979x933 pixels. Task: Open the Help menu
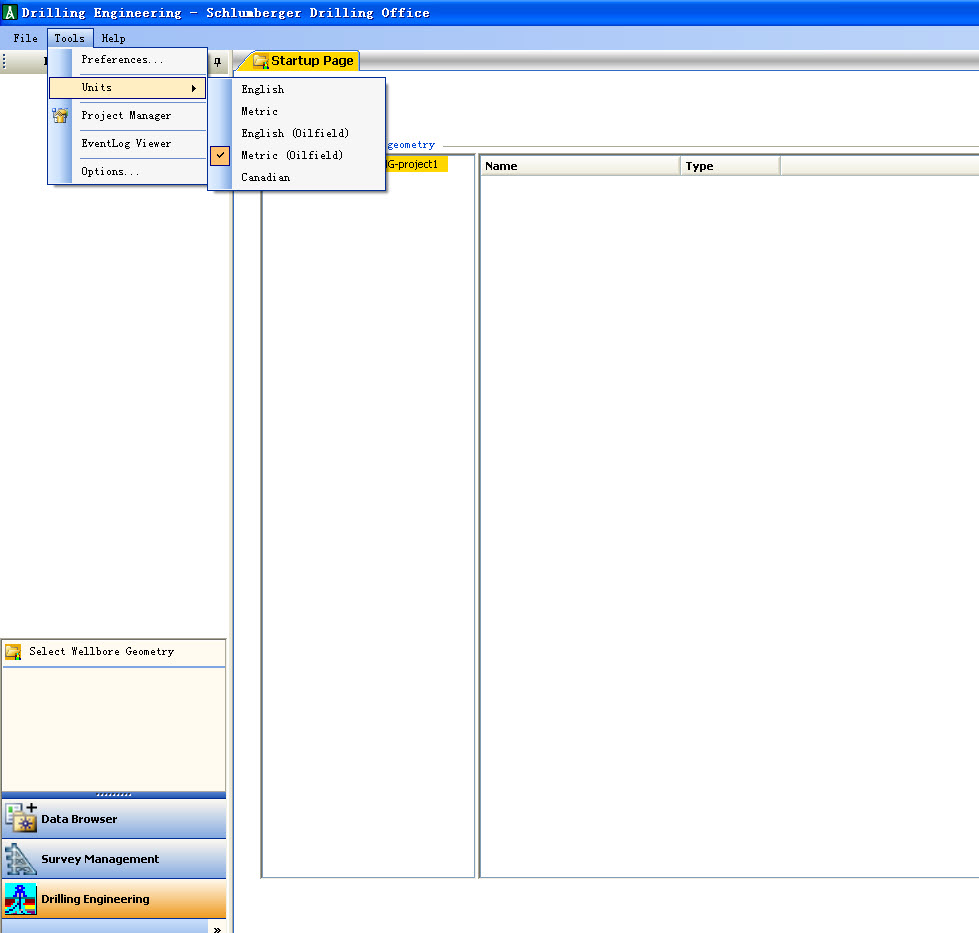point(114,38)
